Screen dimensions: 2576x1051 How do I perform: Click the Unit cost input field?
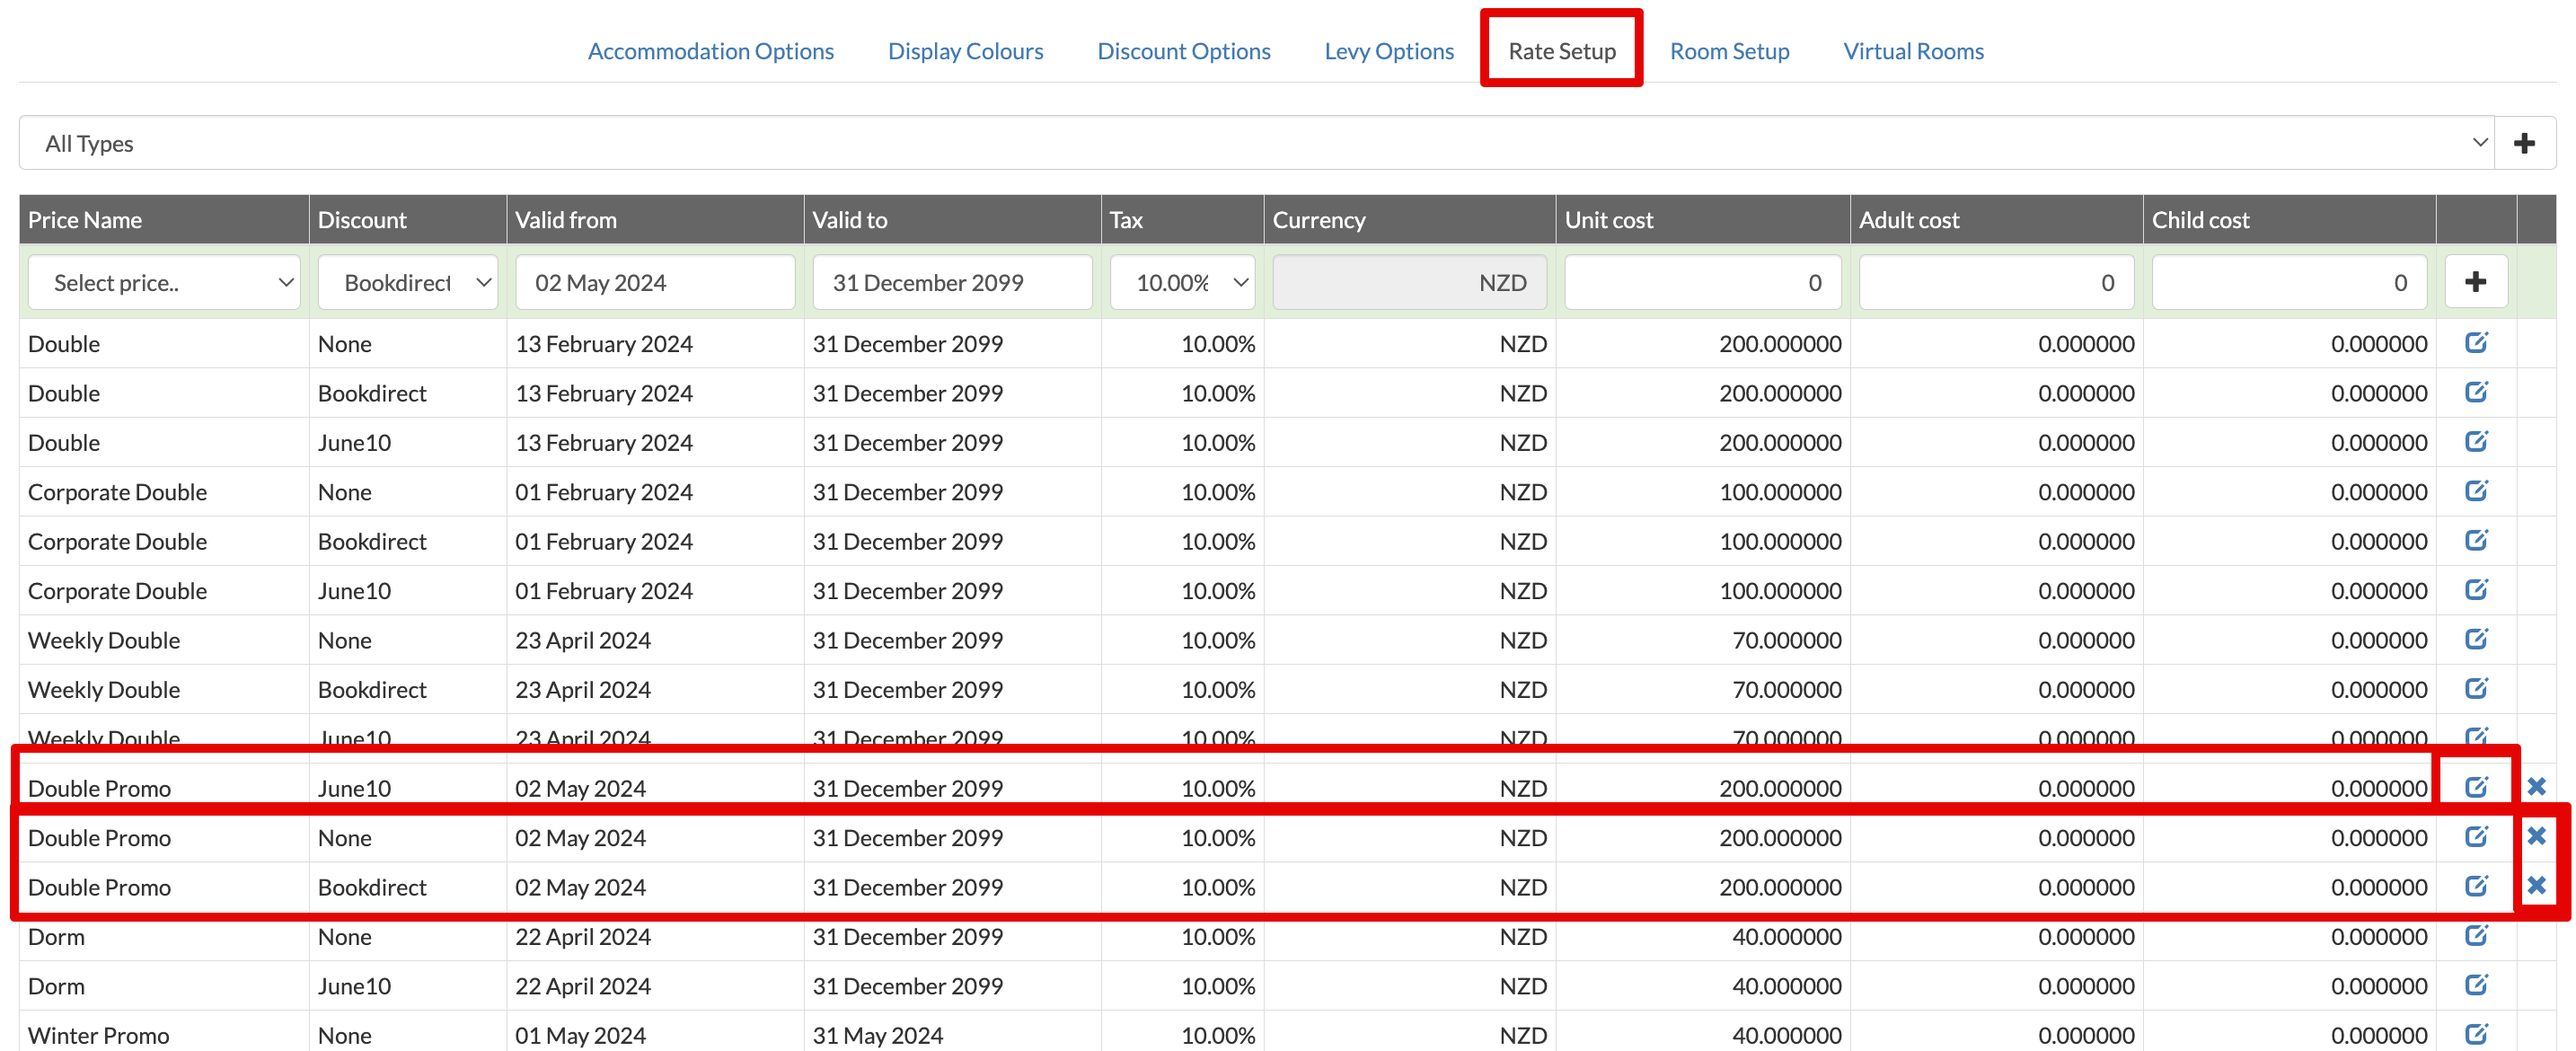pyautogui.click(x=1701, y=282)
